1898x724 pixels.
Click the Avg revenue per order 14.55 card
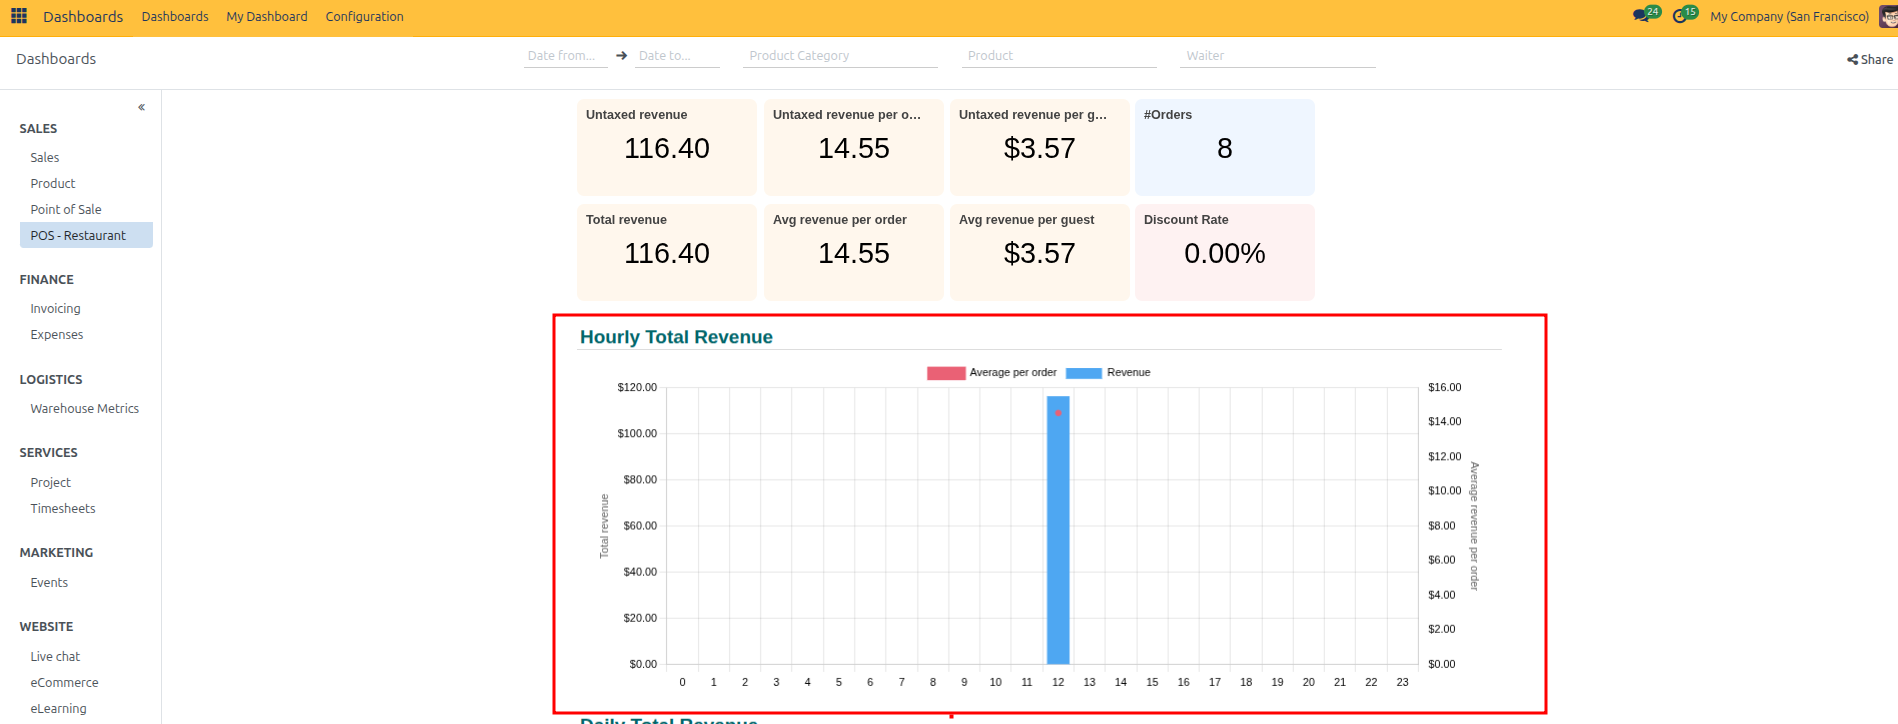pyautogui.click(x=854, y=252)
